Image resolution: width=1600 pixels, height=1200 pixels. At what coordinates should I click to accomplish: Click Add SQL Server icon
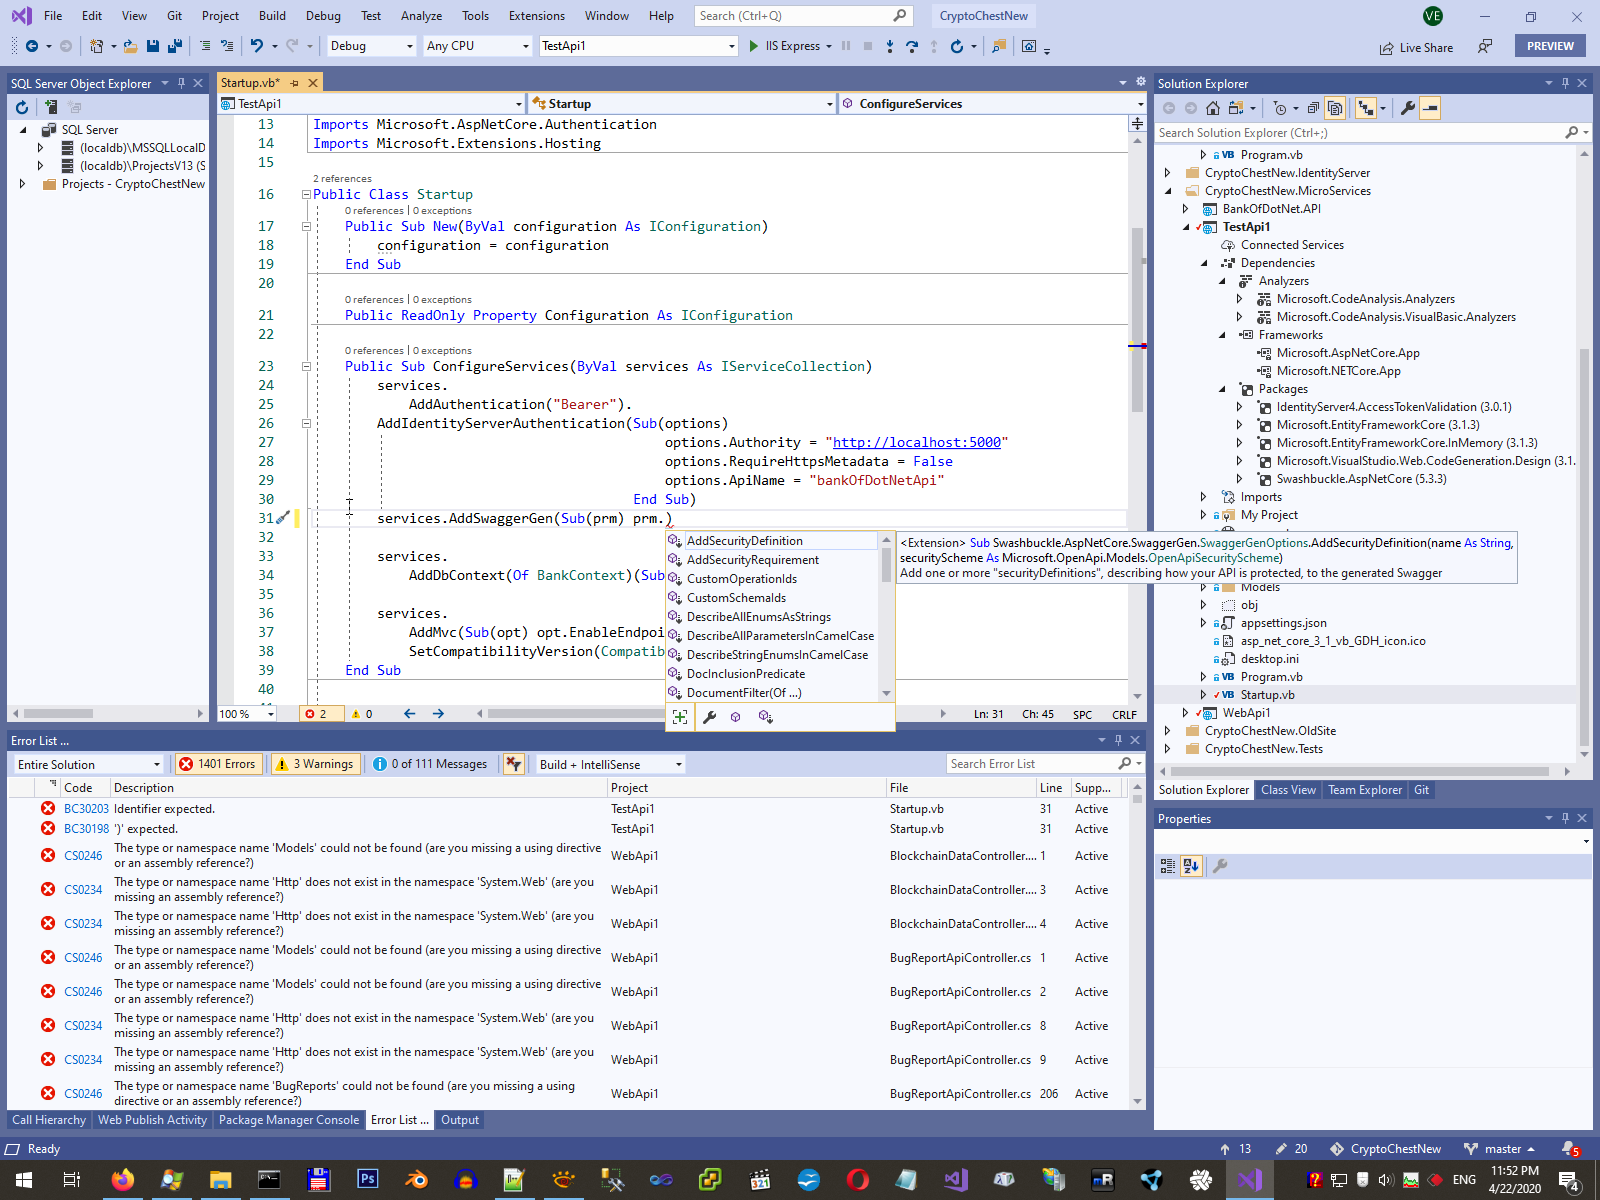[50, 107]
